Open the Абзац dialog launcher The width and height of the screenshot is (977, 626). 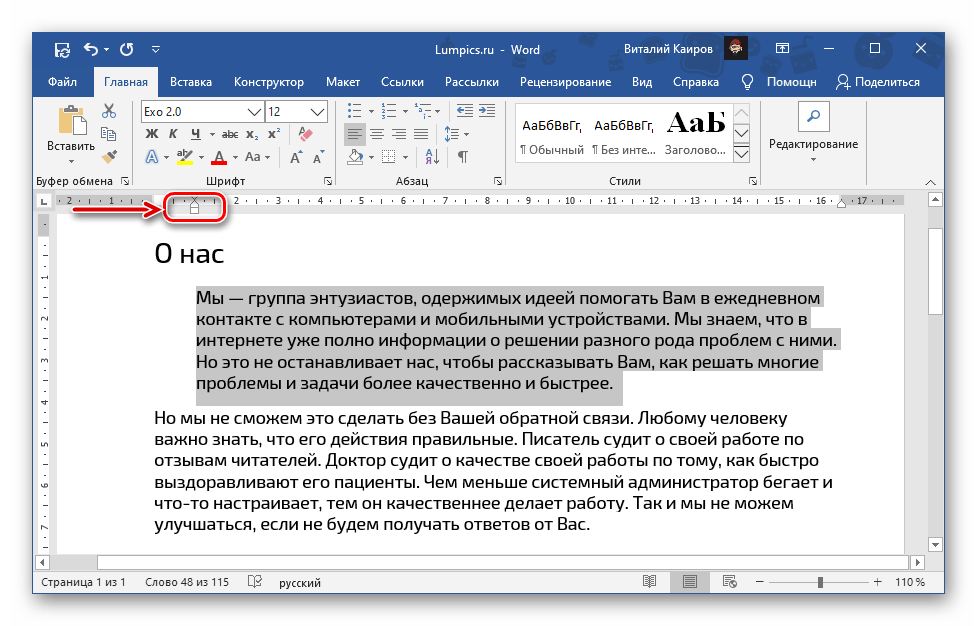pos(498,181)
